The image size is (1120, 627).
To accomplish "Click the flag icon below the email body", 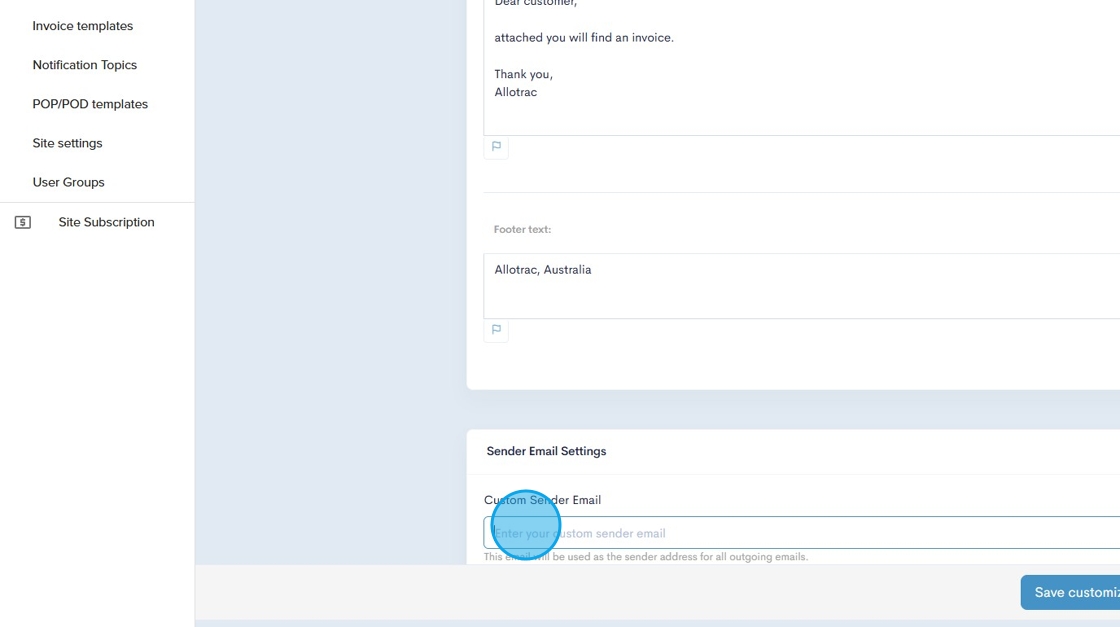I will pos(496,147).
